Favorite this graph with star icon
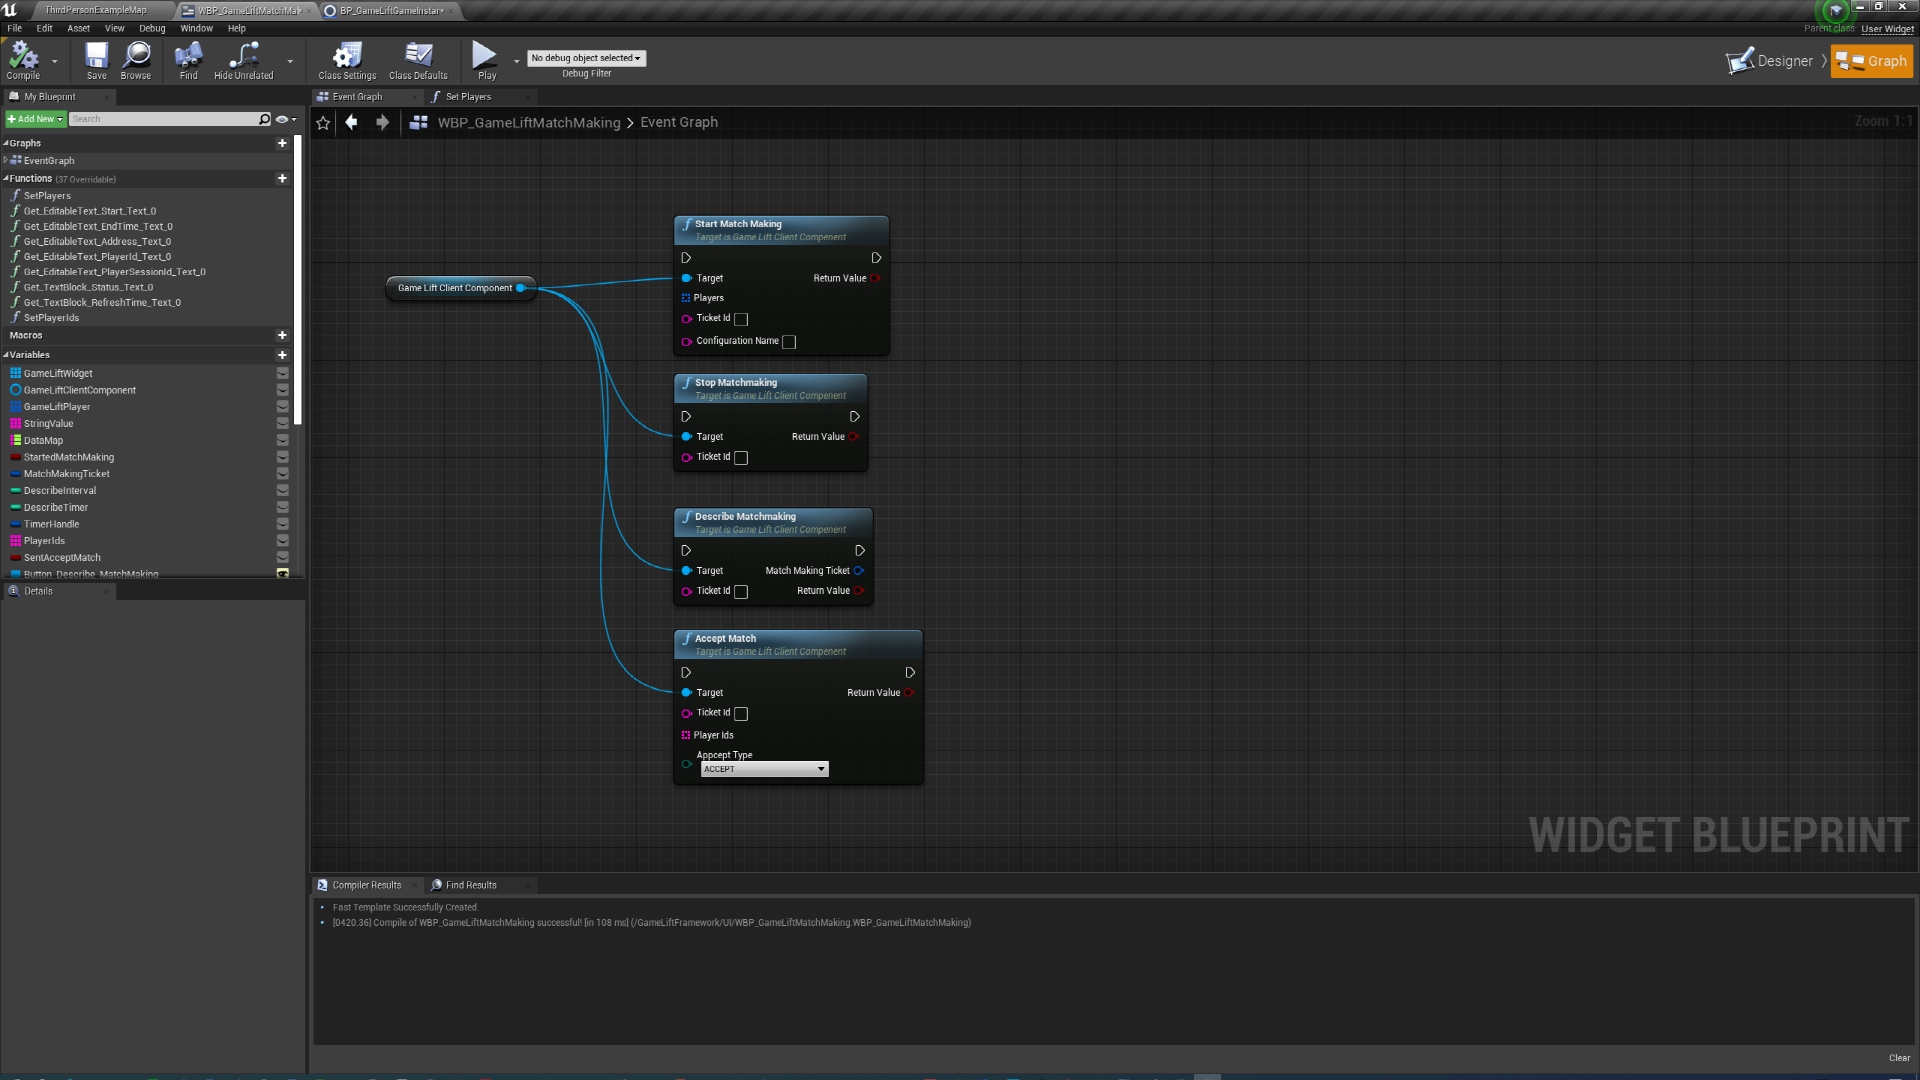The image size is (1920, 1080). (323, 122)
